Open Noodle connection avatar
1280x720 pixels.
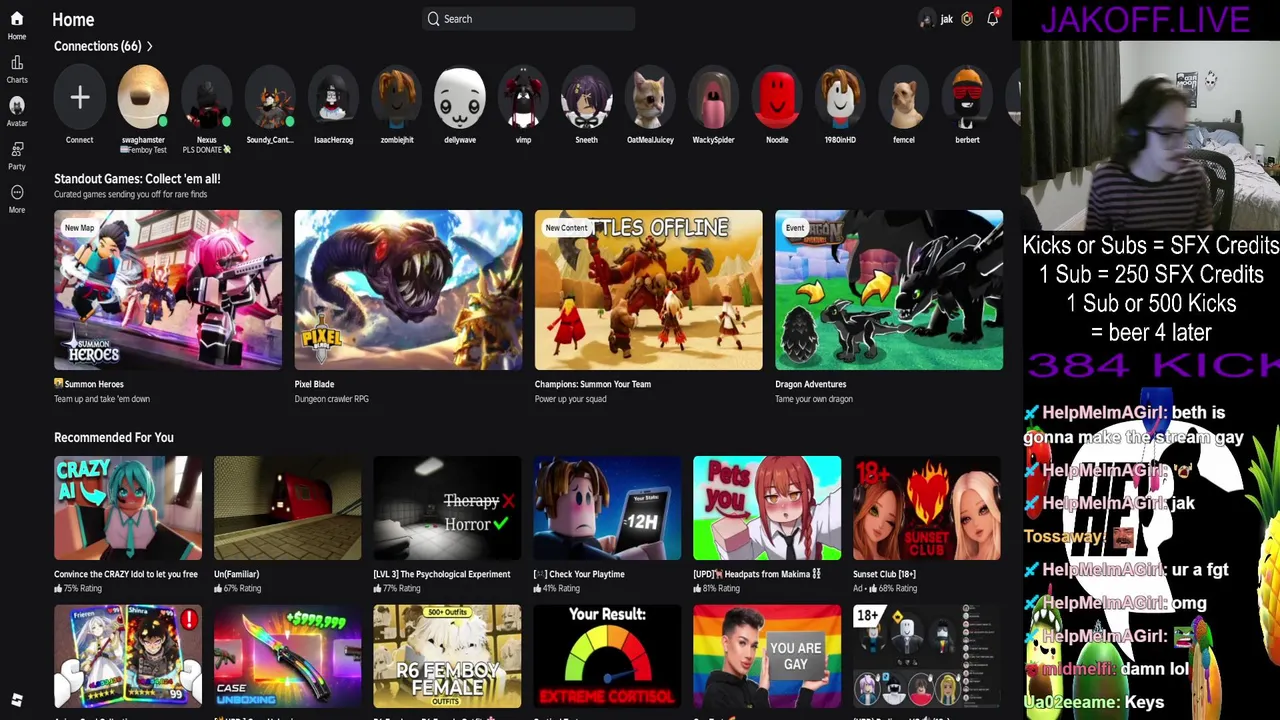777,97
